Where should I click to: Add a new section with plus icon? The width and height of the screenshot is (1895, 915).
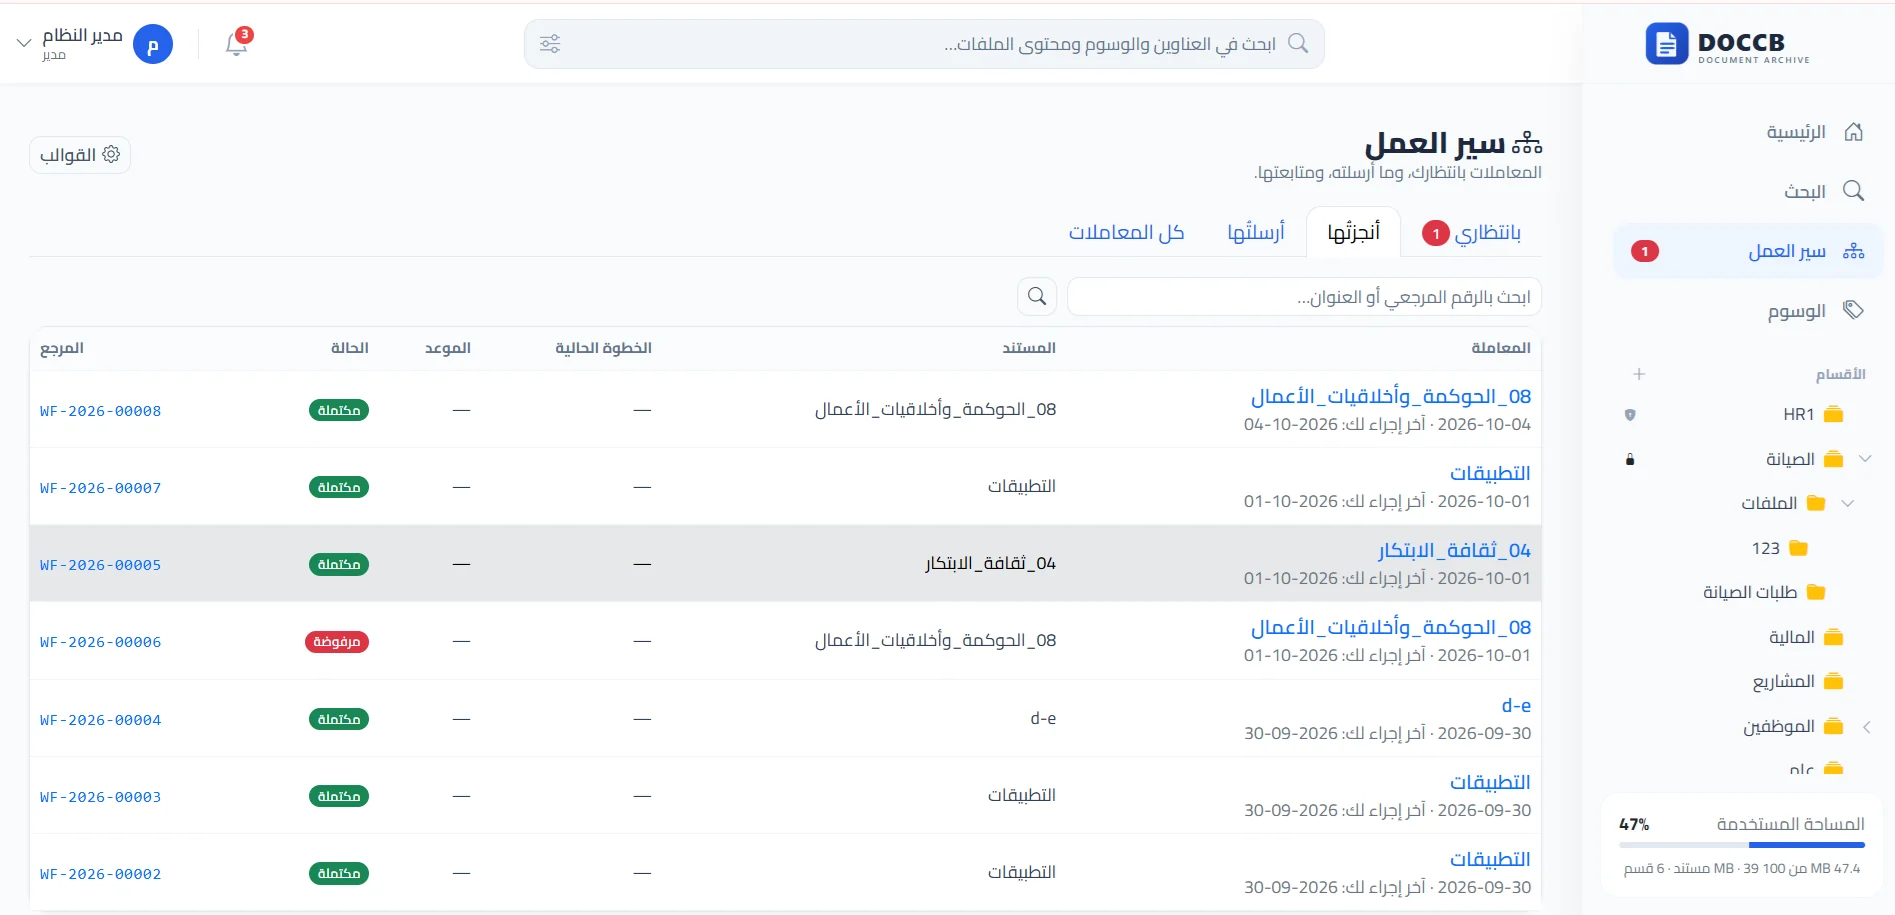[x=1639, y=374]
